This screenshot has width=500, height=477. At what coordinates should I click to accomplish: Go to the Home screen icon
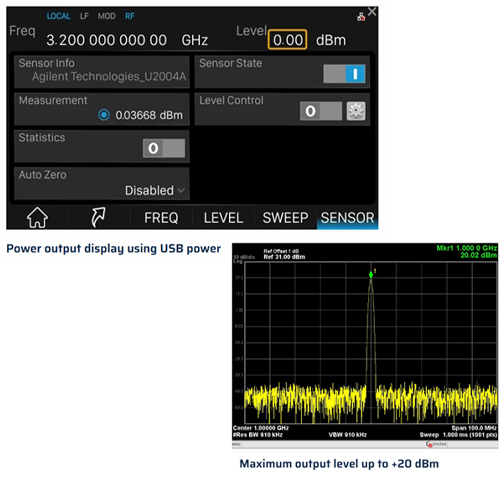point(37,217)
